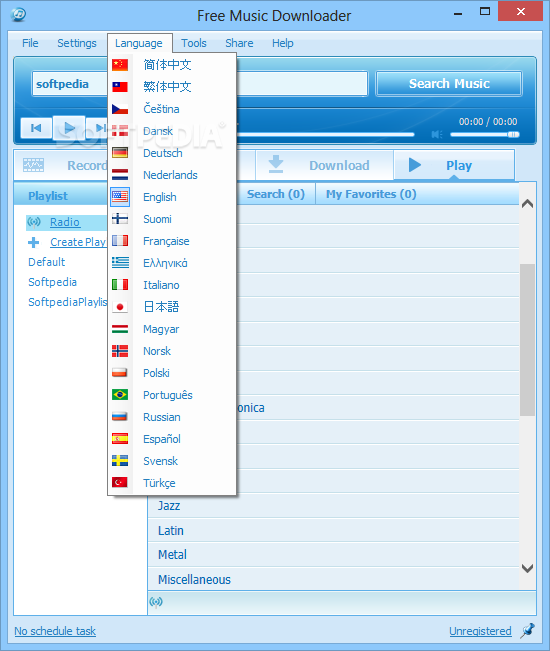Switch to Svensk language
The height and width of the screenshot is (651, 550).
point(172,461)
